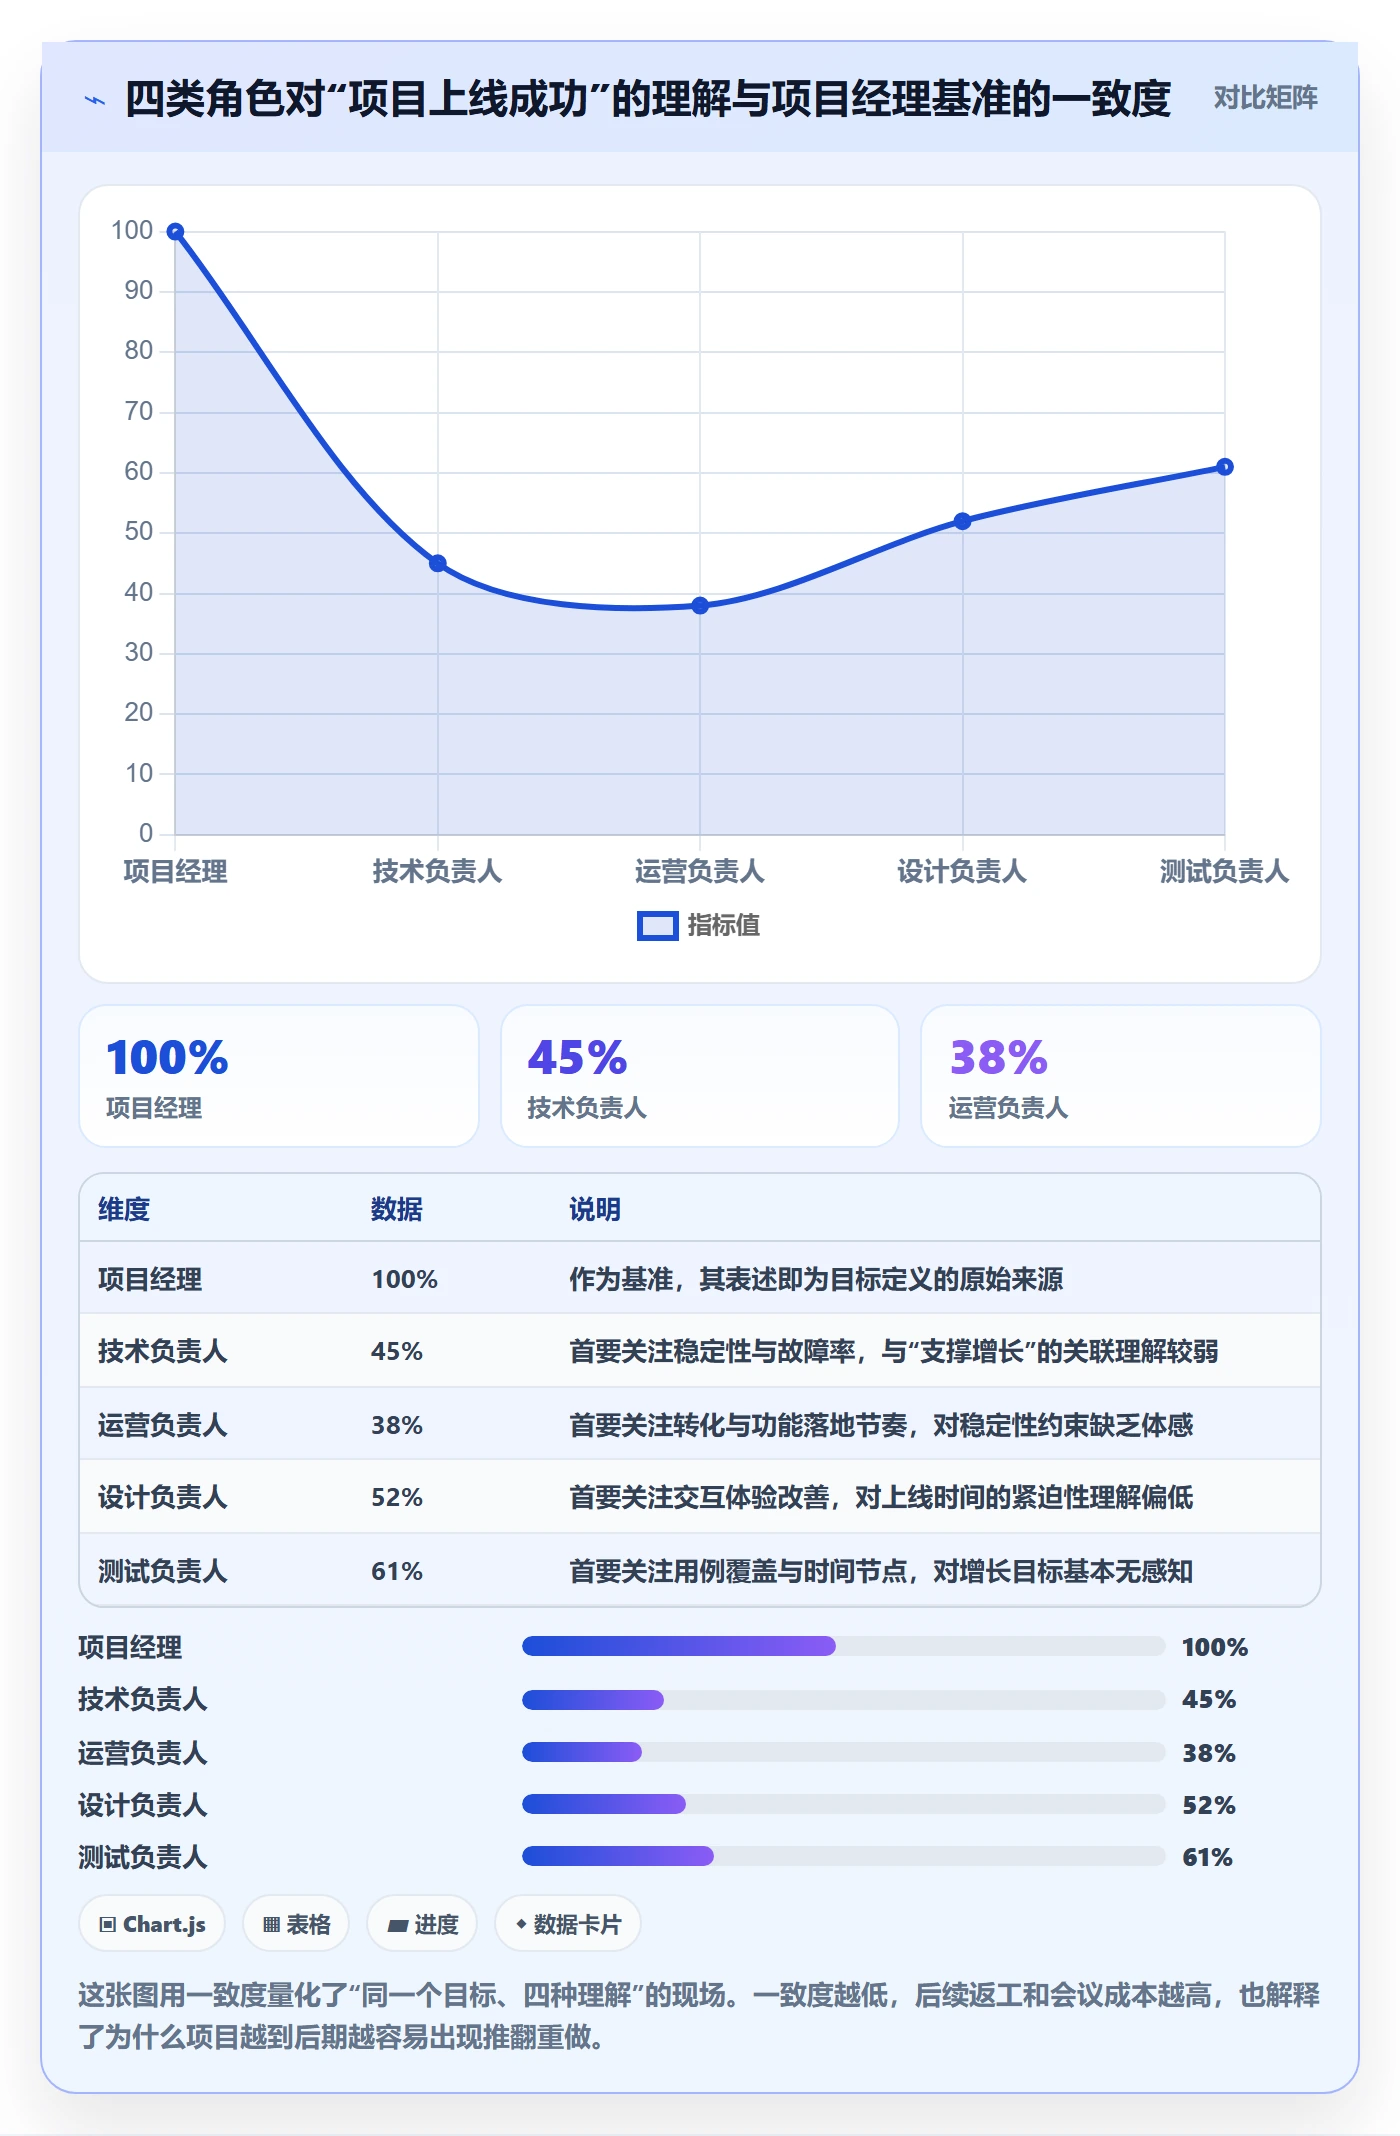Click the 对比矩阵 label in the header
The width and height of the screenshot is (1400, 2136).
click(x=1265, y=98)
